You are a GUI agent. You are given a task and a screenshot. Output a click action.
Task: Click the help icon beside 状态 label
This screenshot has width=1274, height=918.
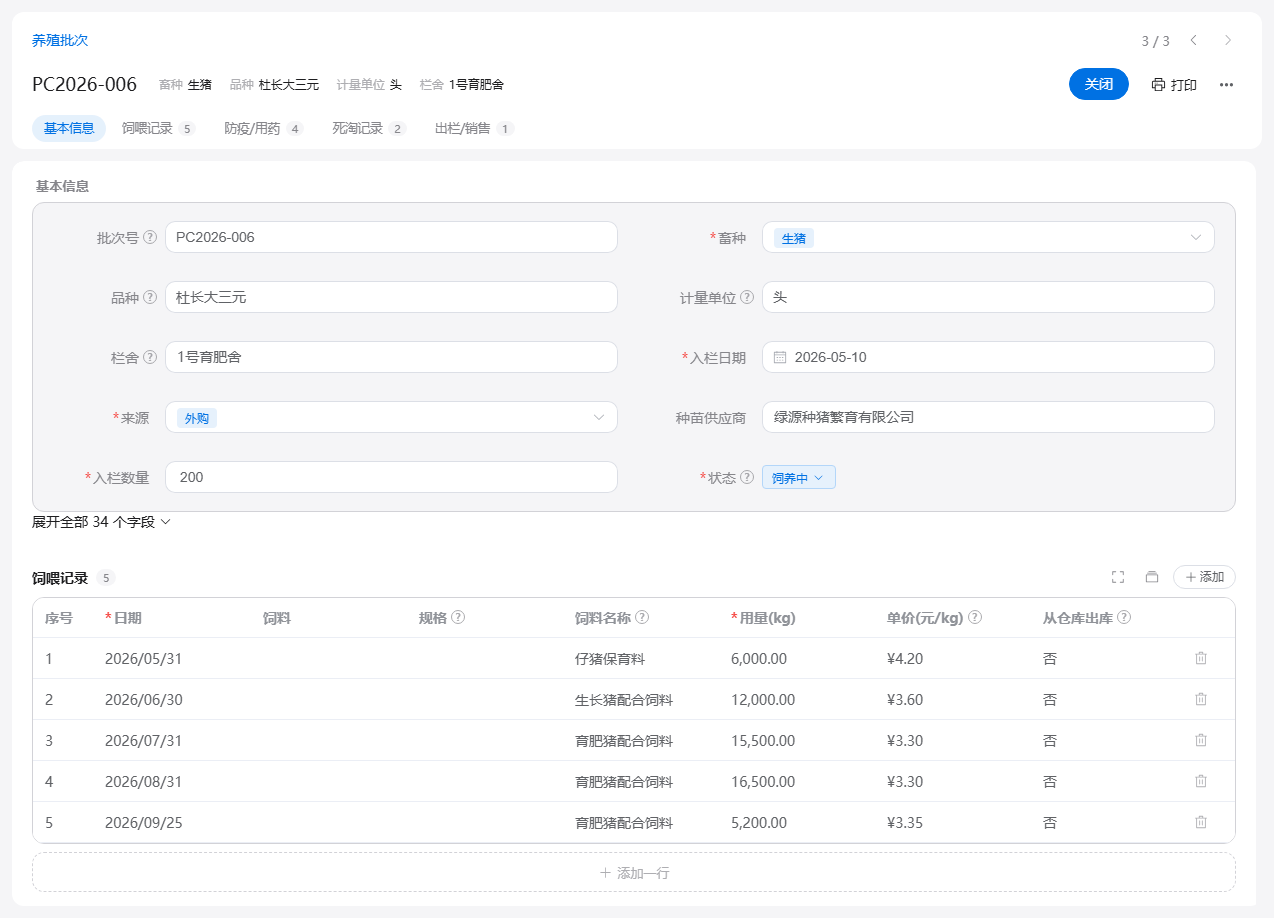pyautogui.click(x=747, y=477)
